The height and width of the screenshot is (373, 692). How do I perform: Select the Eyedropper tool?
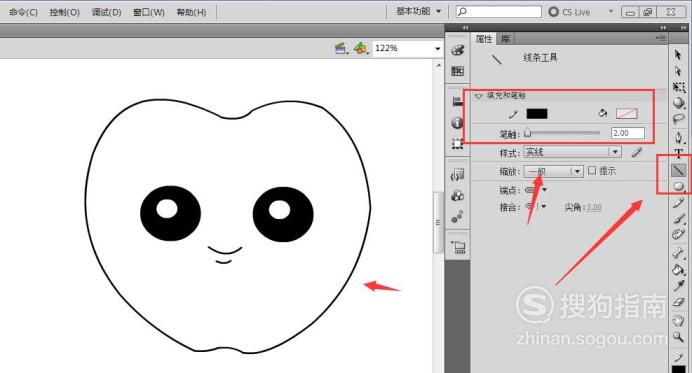point(679,286)
